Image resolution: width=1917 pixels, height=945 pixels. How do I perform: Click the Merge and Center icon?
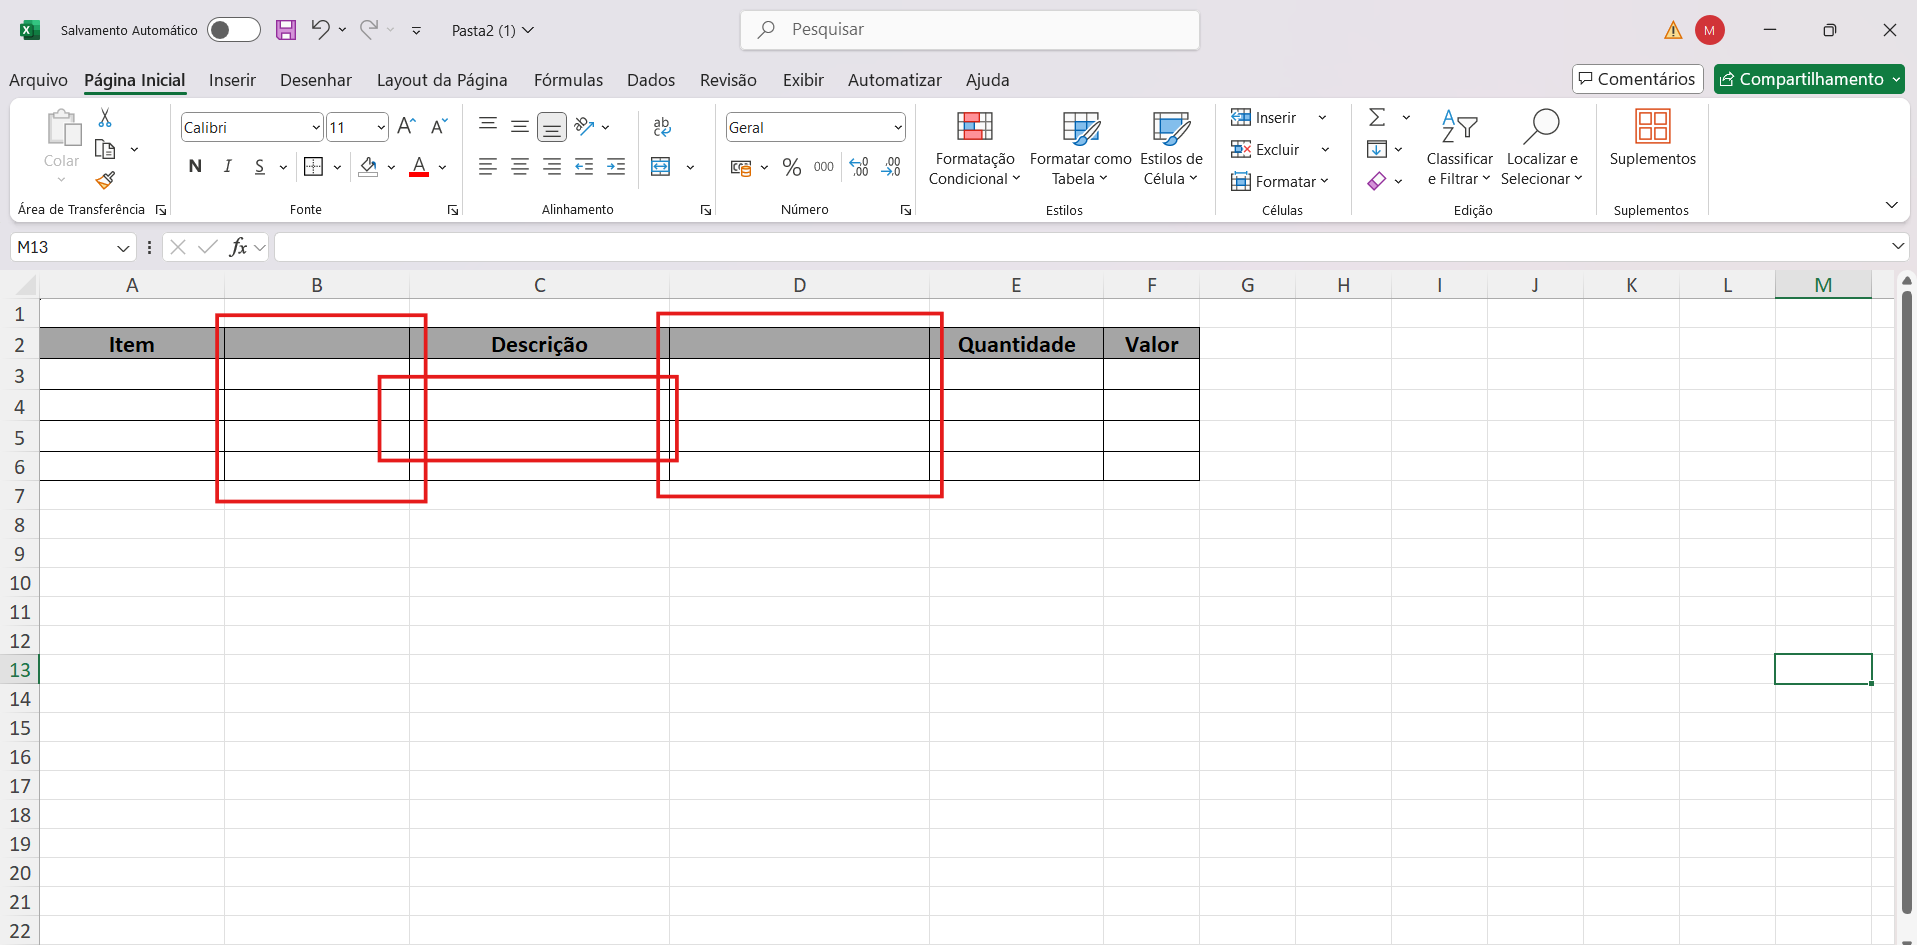point(661,167)
